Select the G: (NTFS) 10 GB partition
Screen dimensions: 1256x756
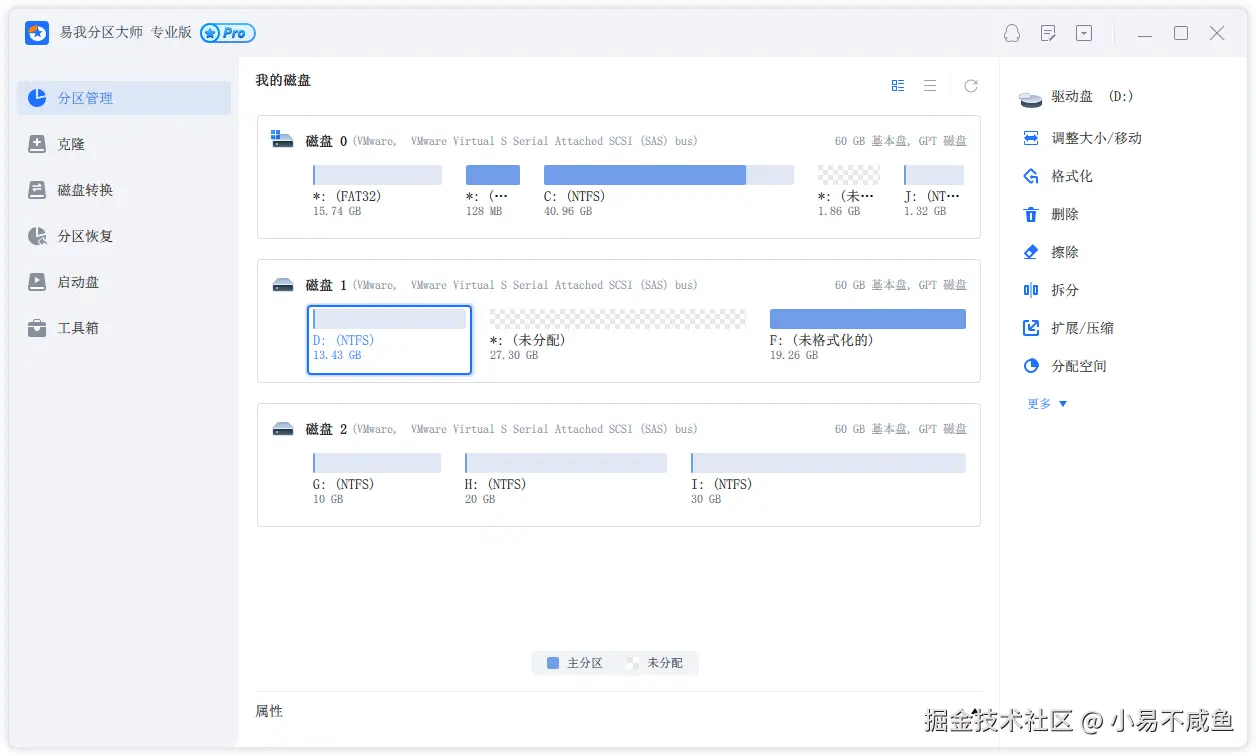(377, 479)
